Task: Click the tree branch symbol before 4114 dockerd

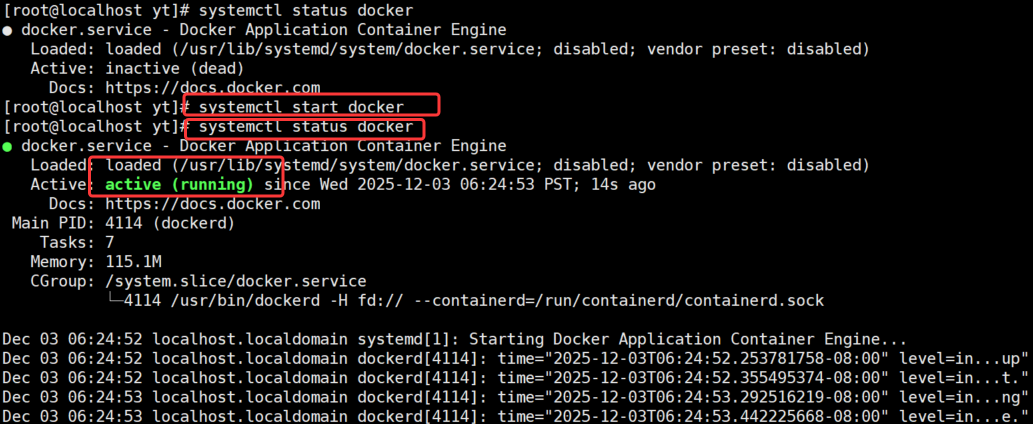Action: click(115, 301)
